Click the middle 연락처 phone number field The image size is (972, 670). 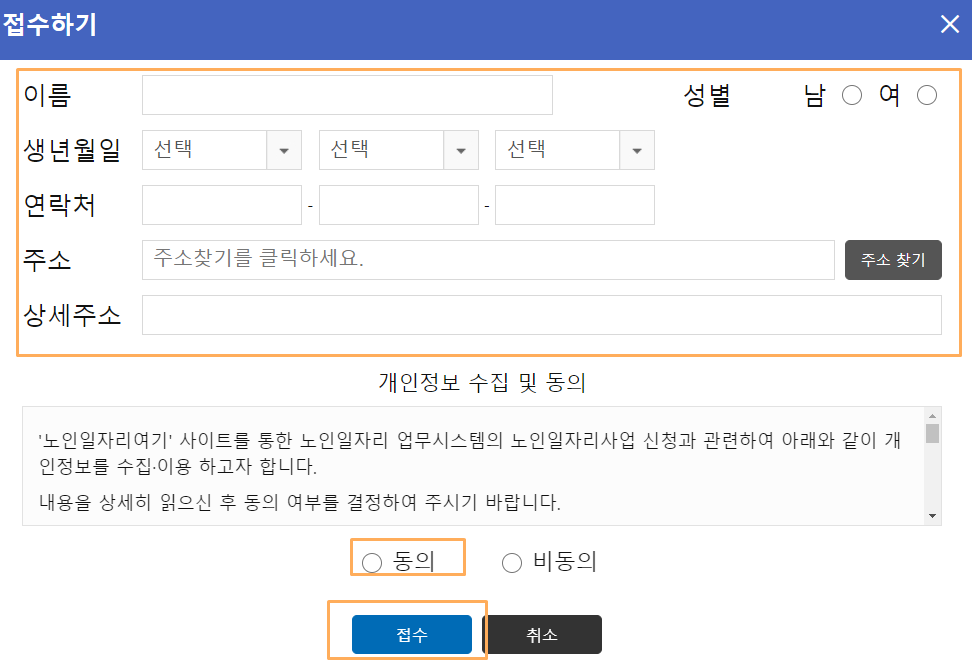(x=399, y=205)
